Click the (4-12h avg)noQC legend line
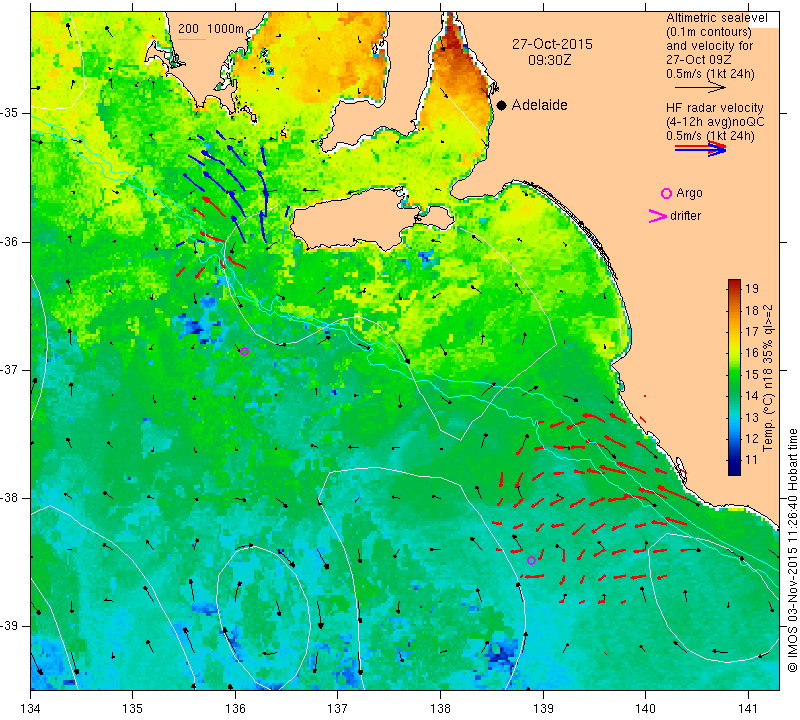 [715, 121]
